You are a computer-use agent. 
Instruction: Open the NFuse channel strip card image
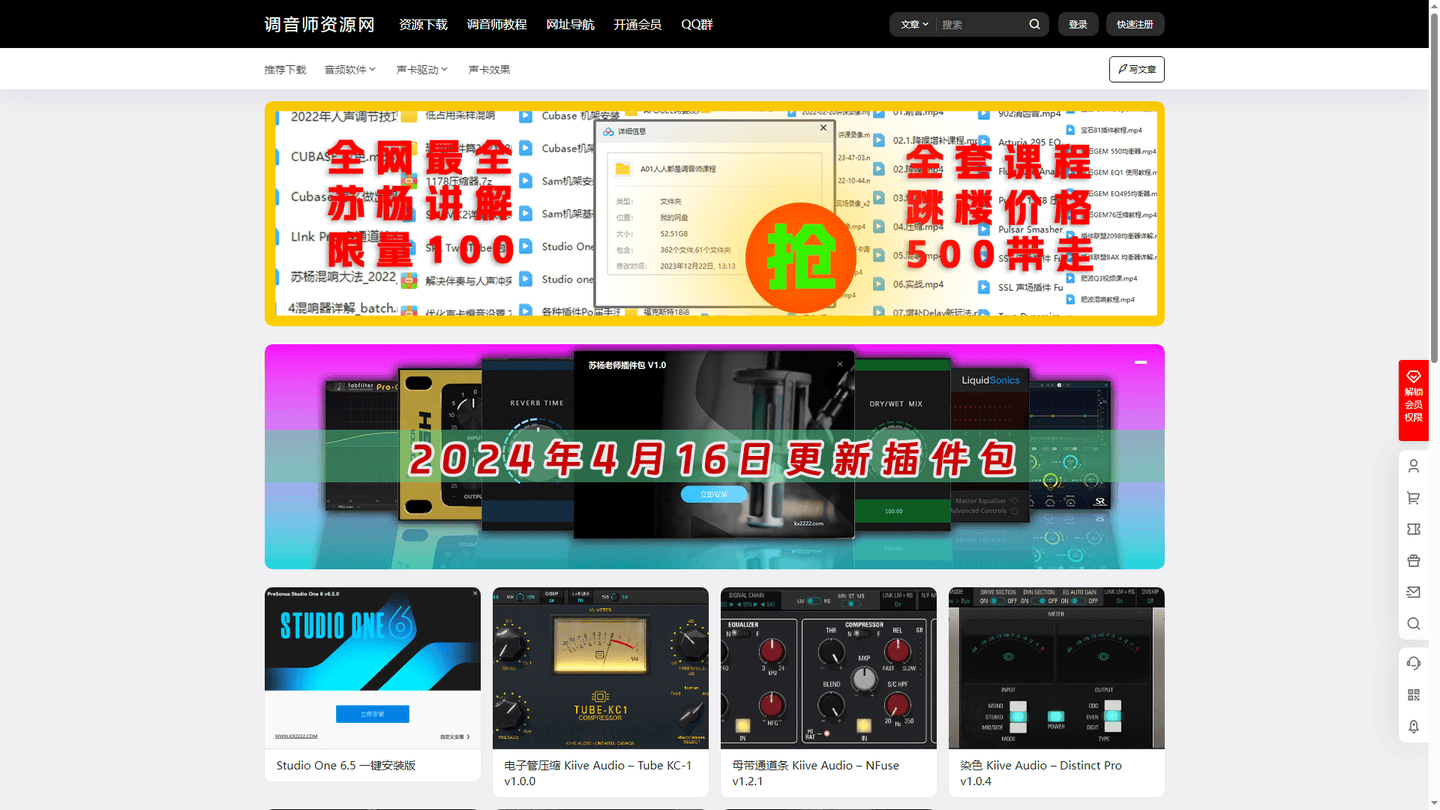pos(828,668)
